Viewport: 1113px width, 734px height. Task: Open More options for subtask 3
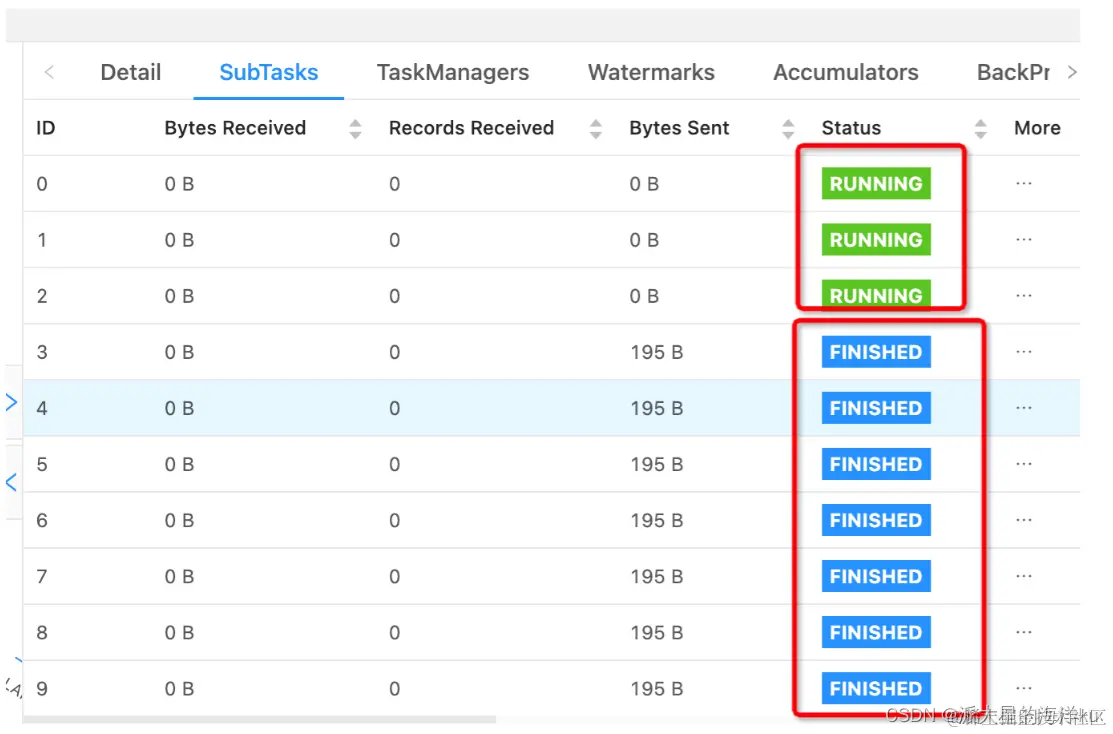[1024, 352]
